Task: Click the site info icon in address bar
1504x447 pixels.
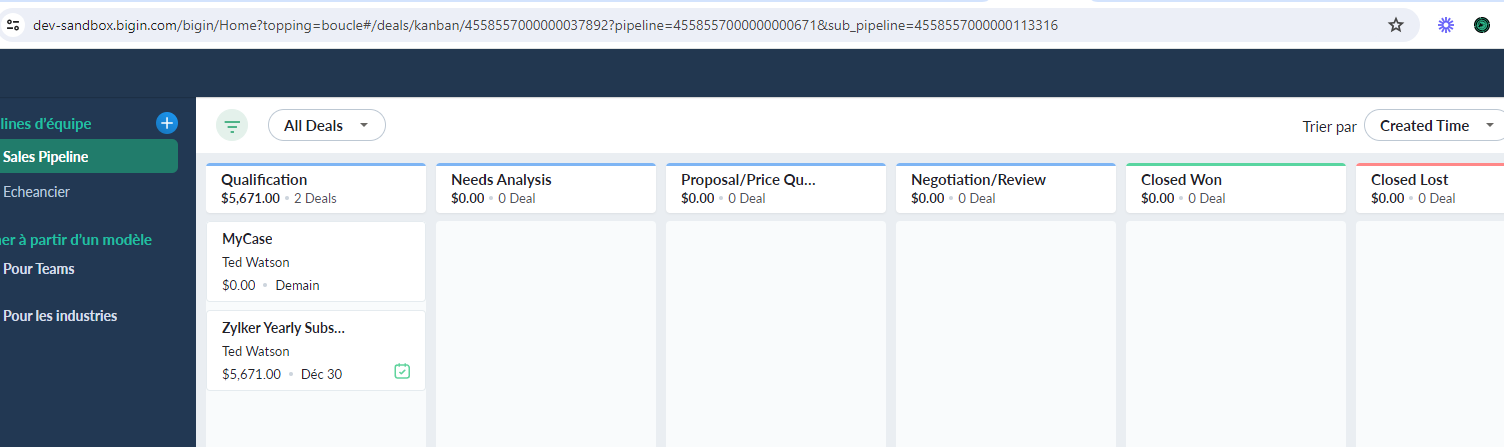Action: 13,25
